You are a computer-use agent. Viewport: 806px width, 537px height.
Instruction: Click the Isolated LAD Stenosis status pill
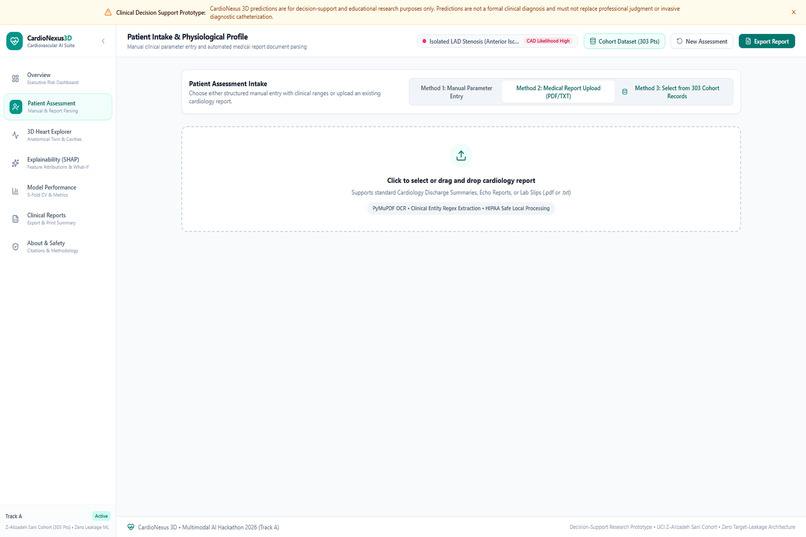point(497,41)
